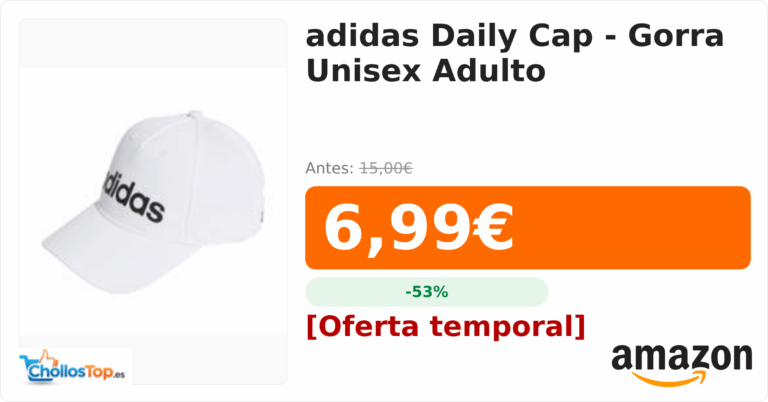Click the word 'amazon' in the logo
This screenshot has width=768, height=402.
[x=682, y=357]
